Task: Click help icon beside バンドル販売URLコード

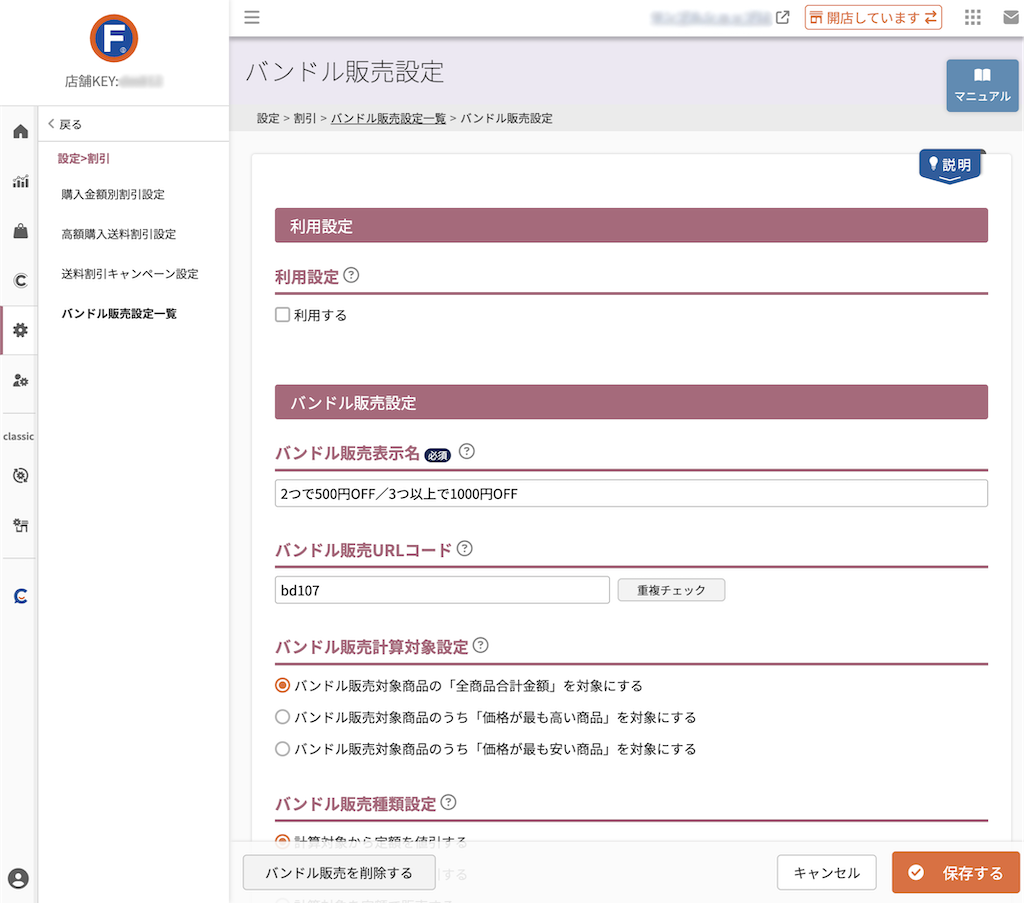Action: tap(464, 548)
